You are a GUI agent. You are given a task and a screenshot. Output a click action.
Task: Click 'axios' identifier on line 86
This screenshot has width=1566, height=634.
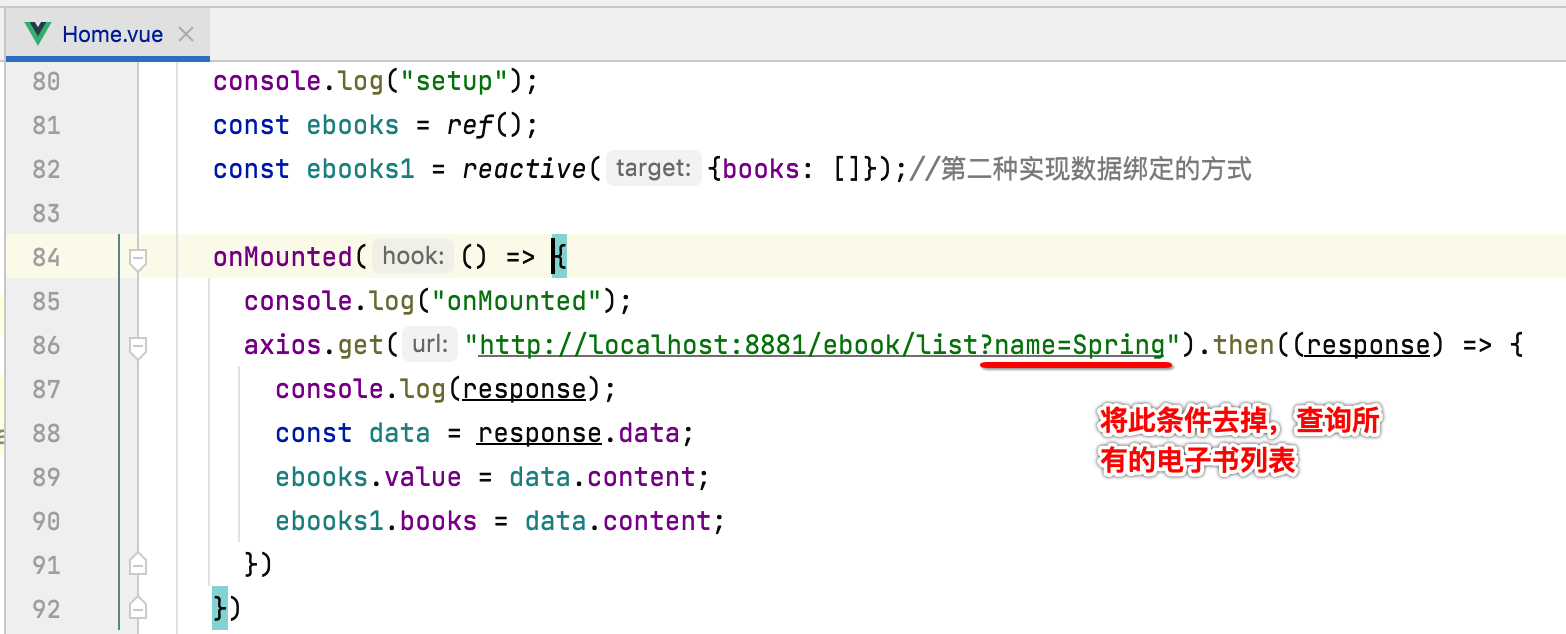(x=283, y=345)
